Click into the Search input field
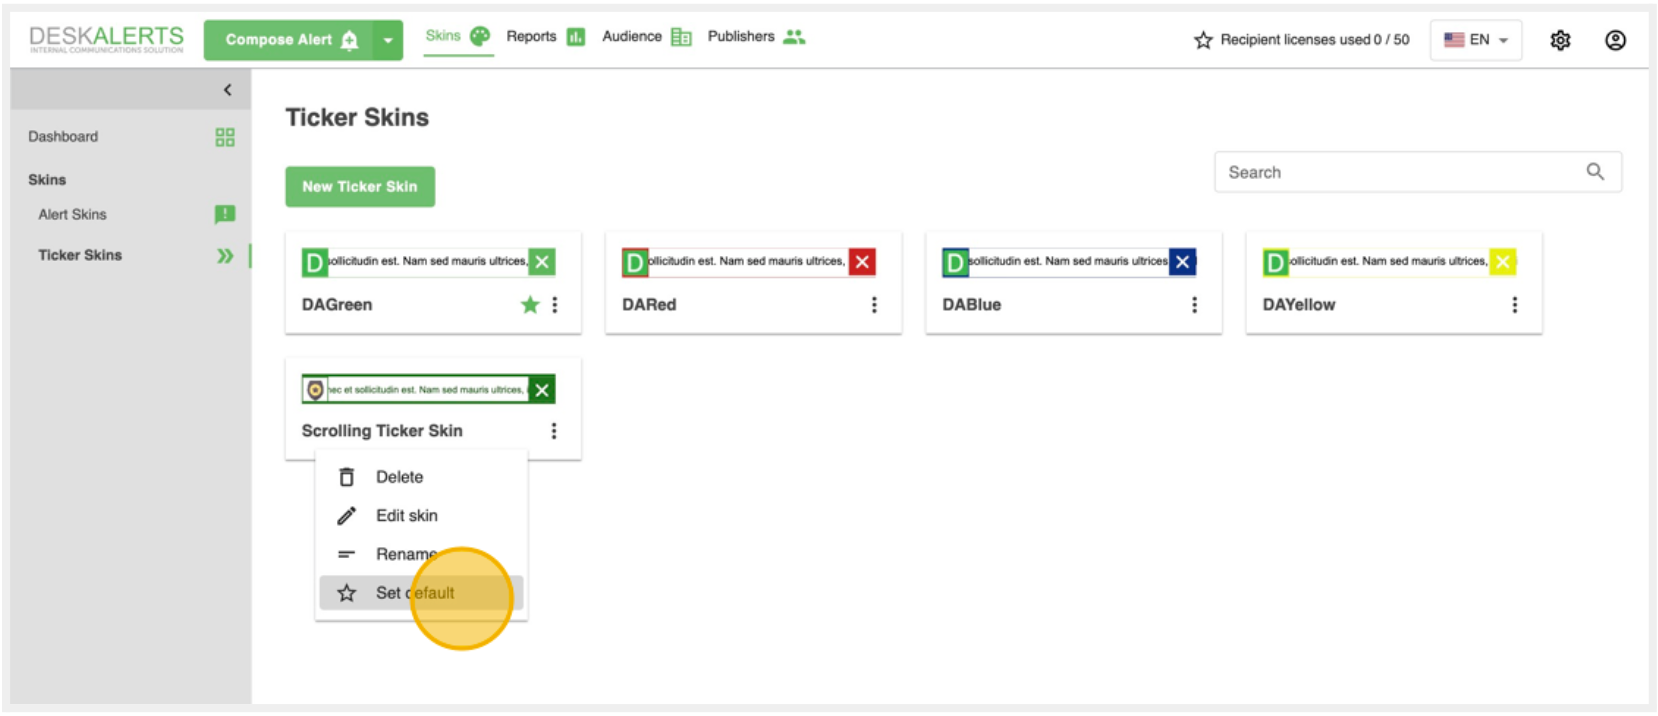The width and height of the screenshot is (1658, 716). click(1398, 172)
